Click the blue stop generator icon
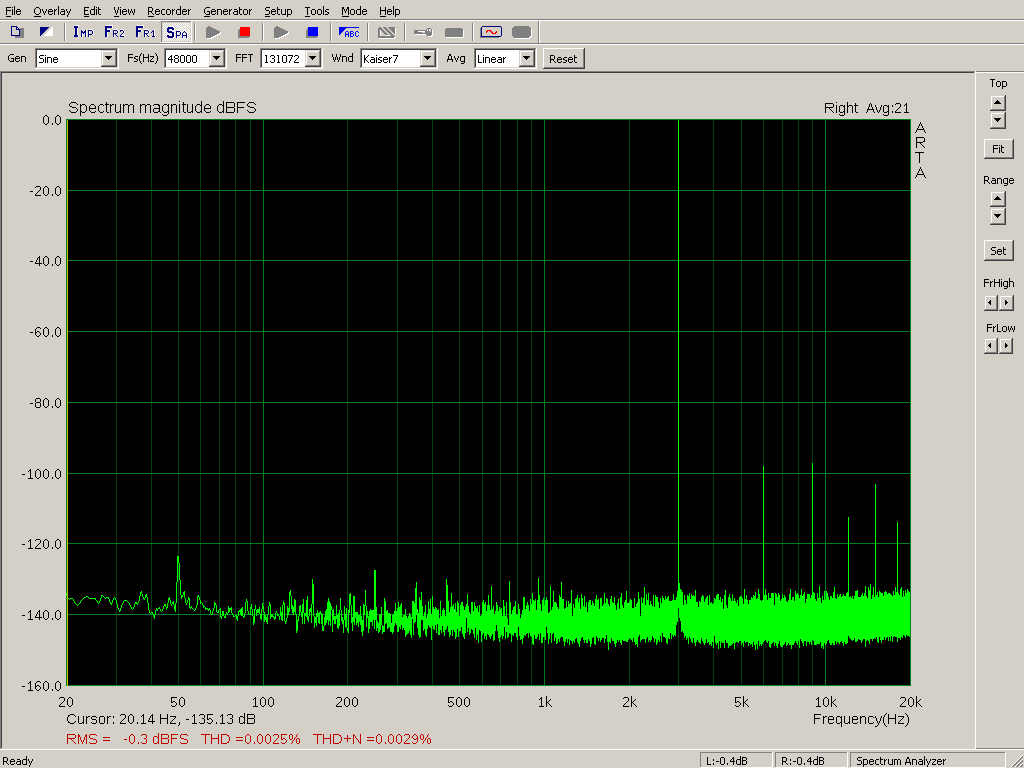The image size is (1024, 768). coord(312,32)
